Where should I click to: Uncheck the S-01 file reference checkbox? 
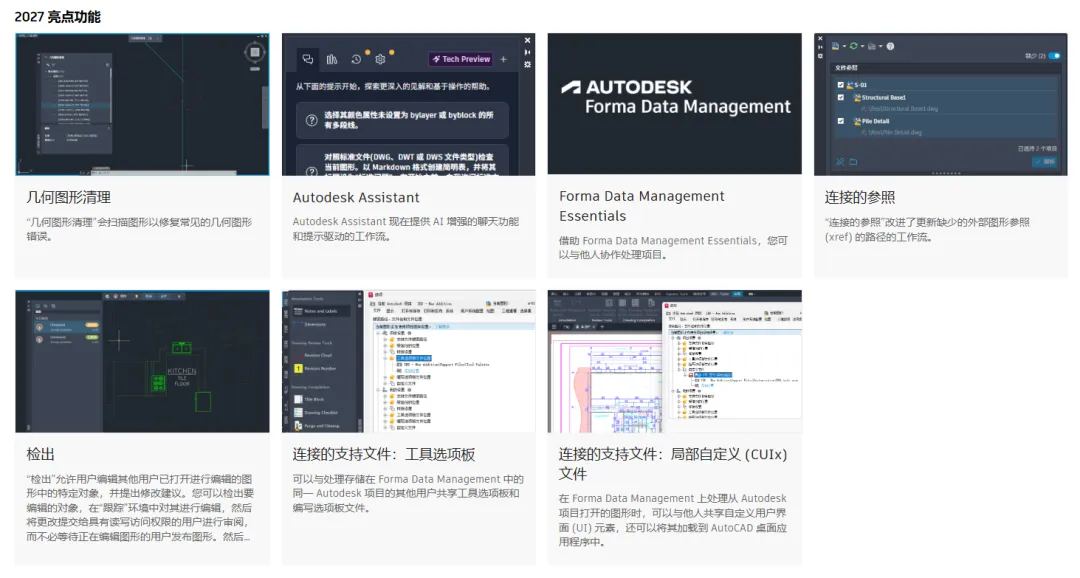pos(840,85)
